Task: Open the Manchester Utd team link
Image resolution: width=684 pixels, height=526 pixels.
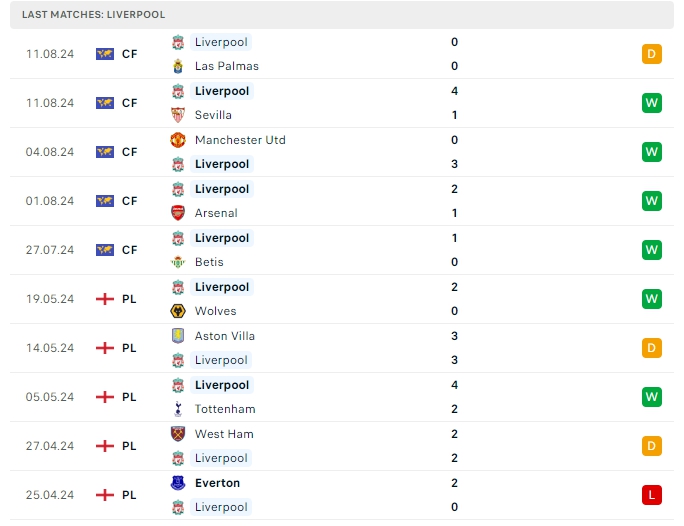Action: tap(240, 140)
